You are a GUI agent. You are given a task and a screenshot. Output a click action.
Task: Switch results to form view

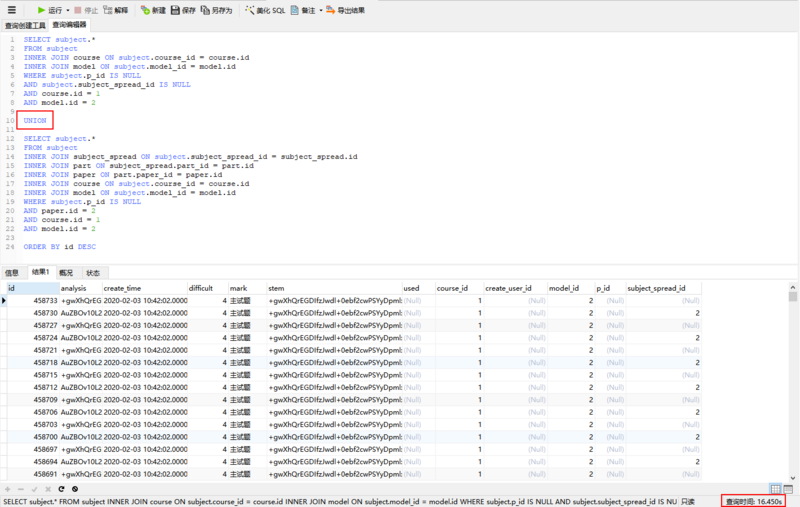click(788, 489)
